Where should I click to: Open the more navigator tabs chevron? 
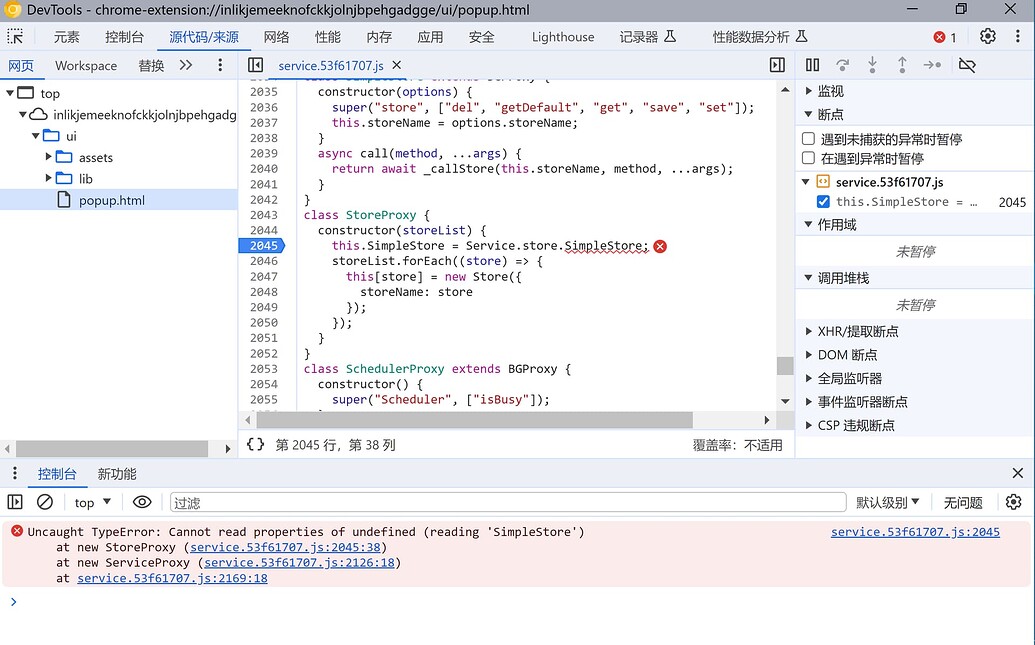click(x=185, y=65)
